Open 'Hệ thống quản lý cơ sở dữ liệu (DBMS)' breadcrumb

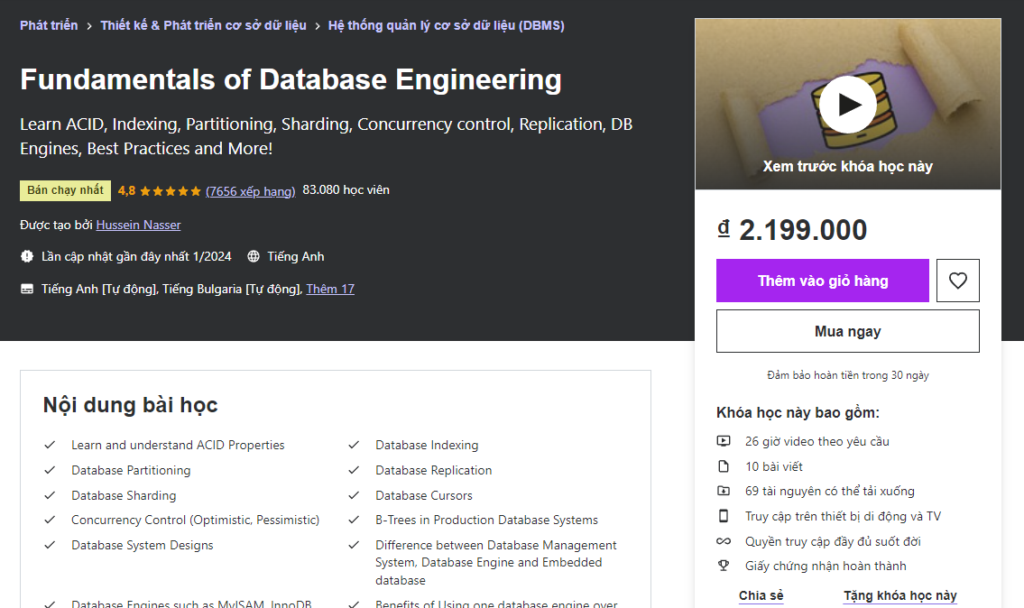coord(446,25)
